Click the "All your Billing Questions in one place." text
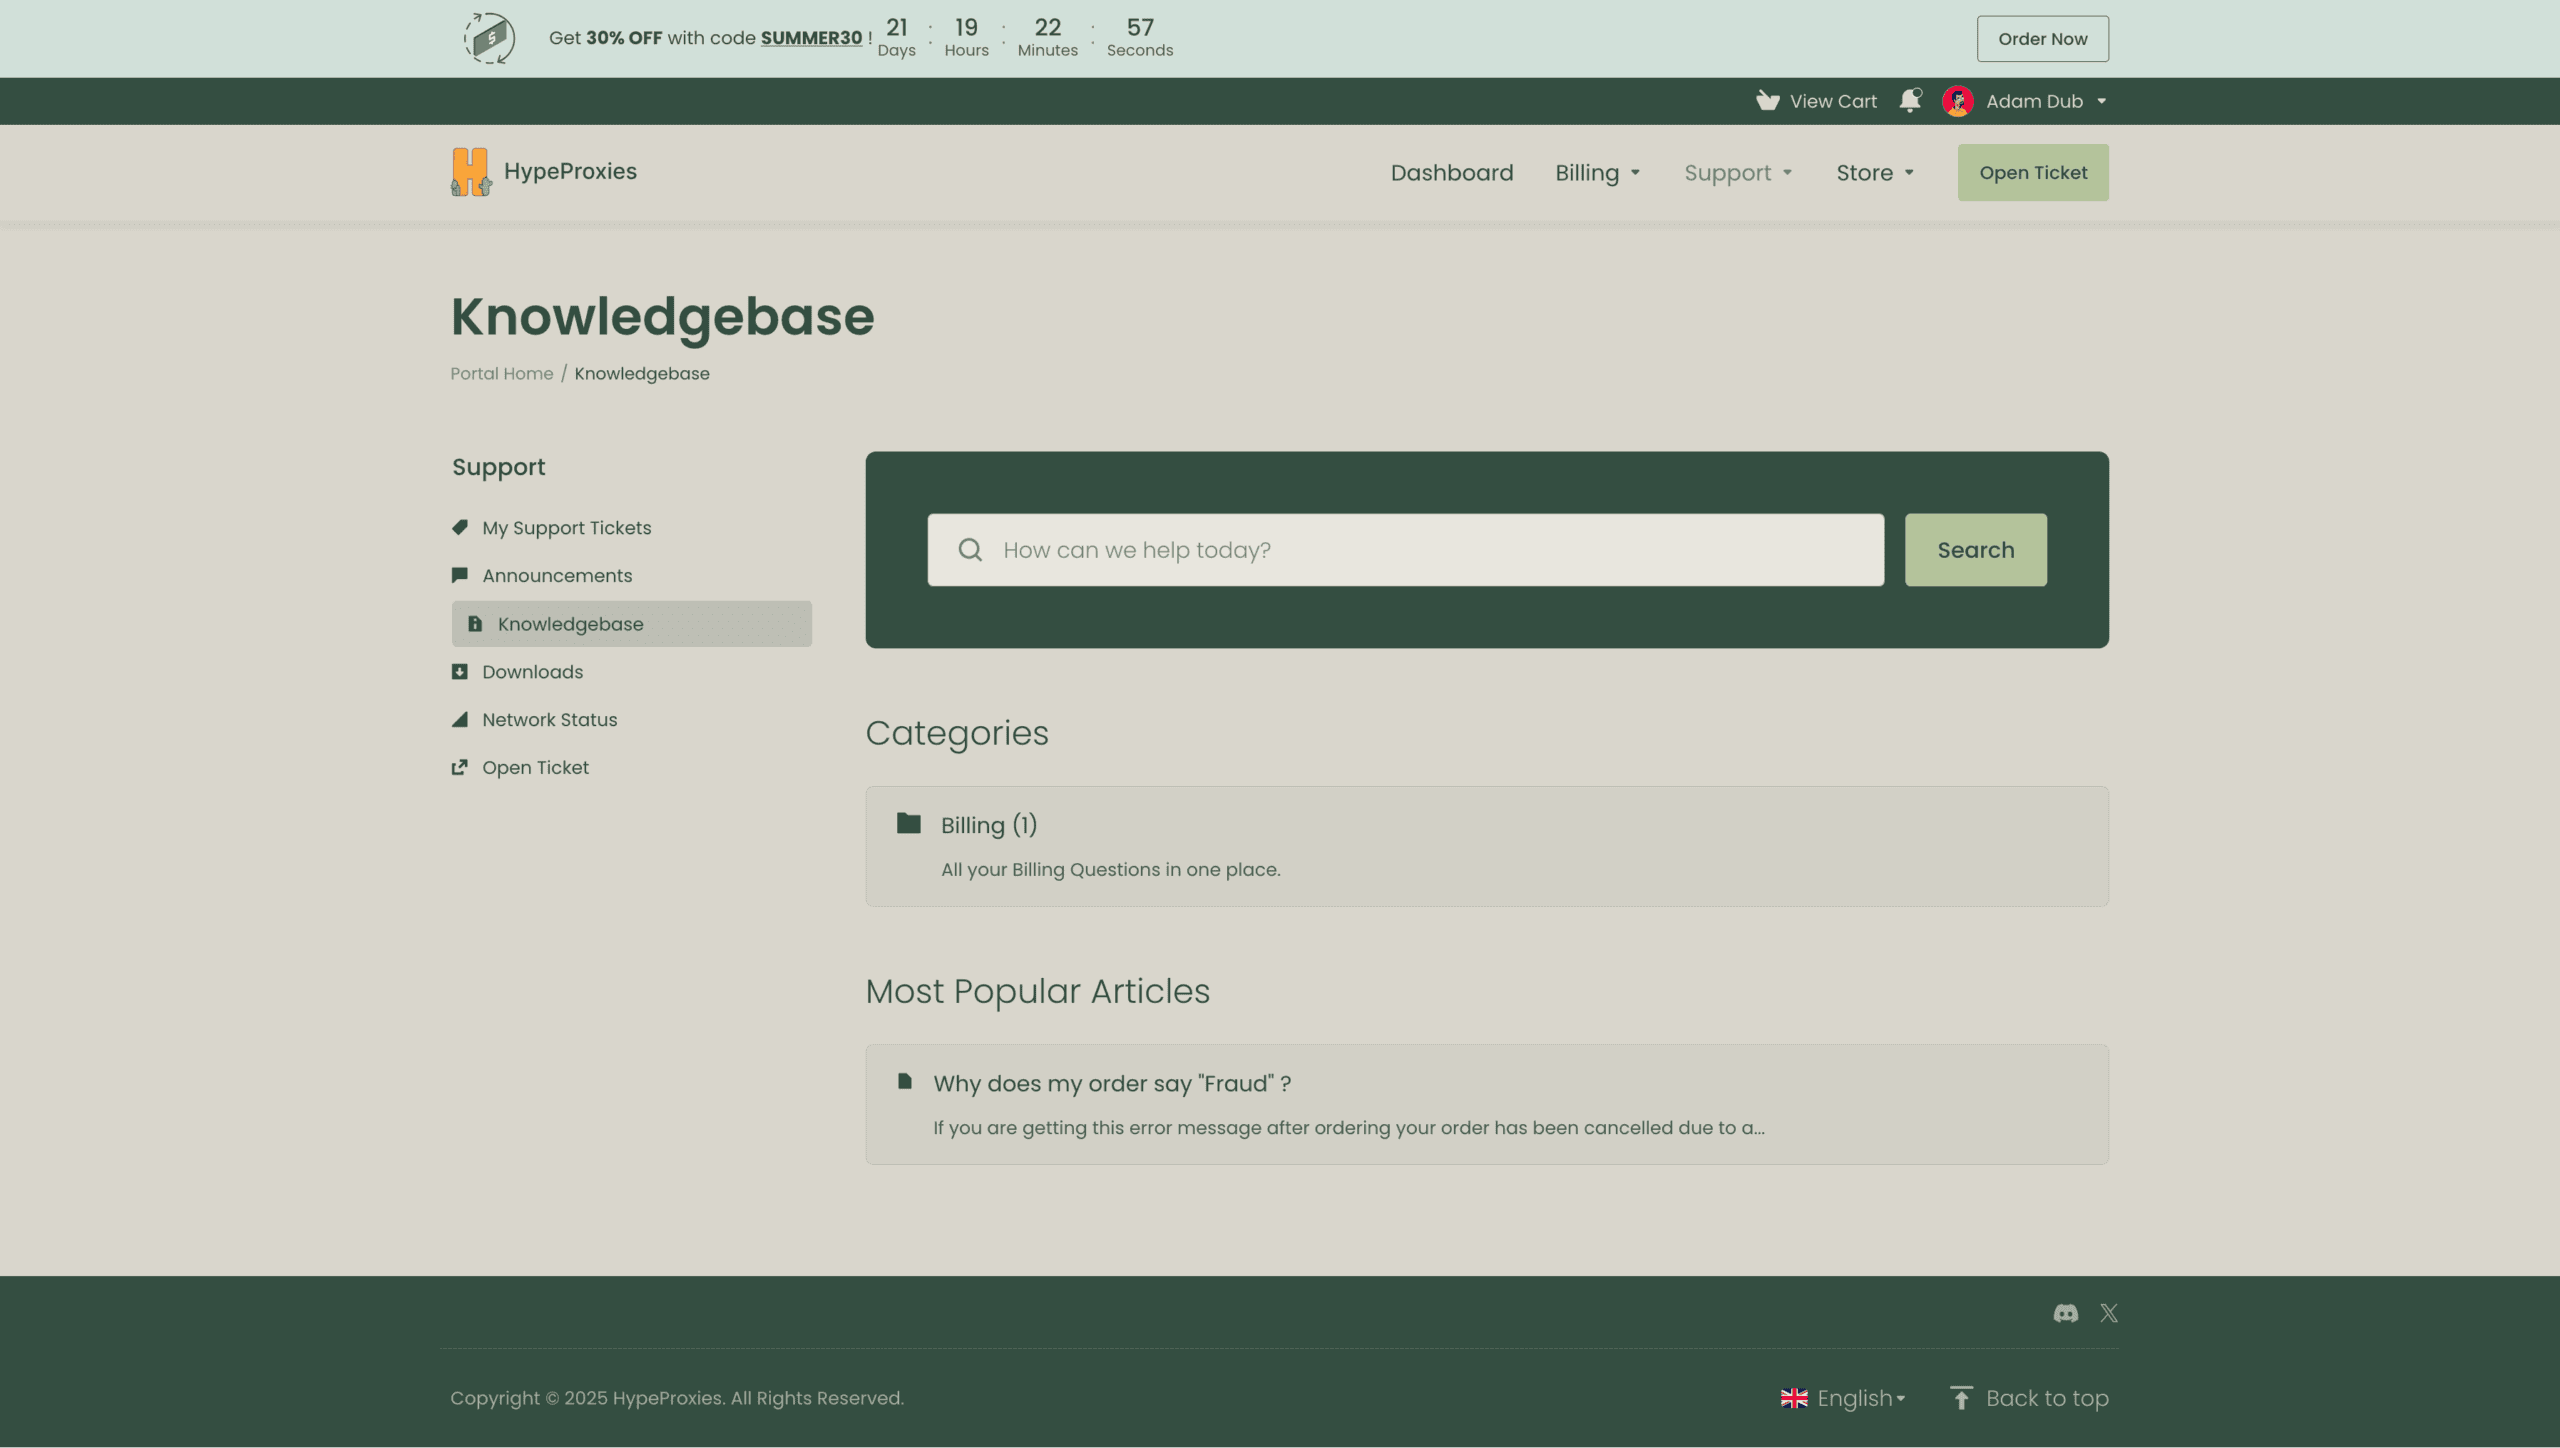This screenshot has height=1448, width=2560. click(1110, 869)
